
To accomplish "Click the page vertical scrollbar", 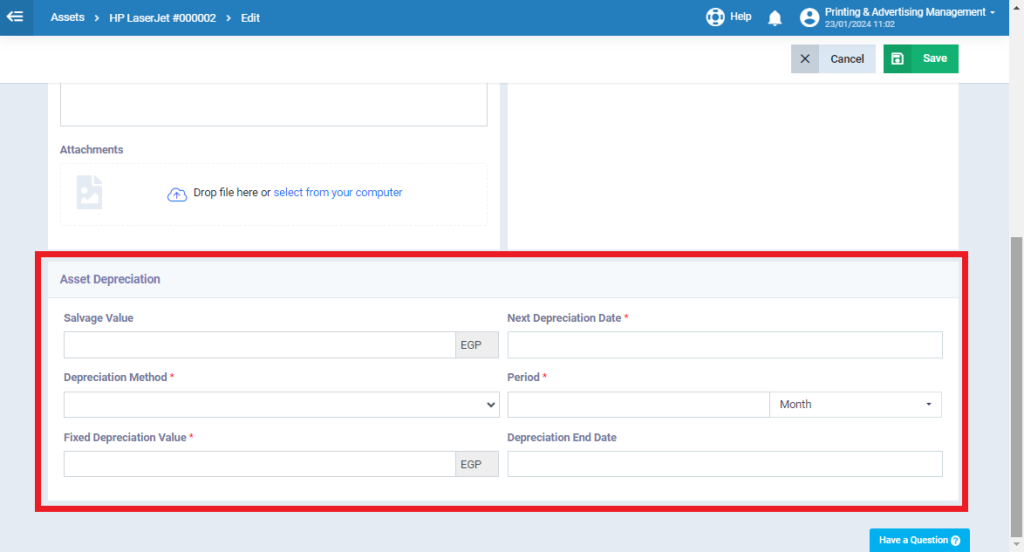I will [x=1017, y=380].
